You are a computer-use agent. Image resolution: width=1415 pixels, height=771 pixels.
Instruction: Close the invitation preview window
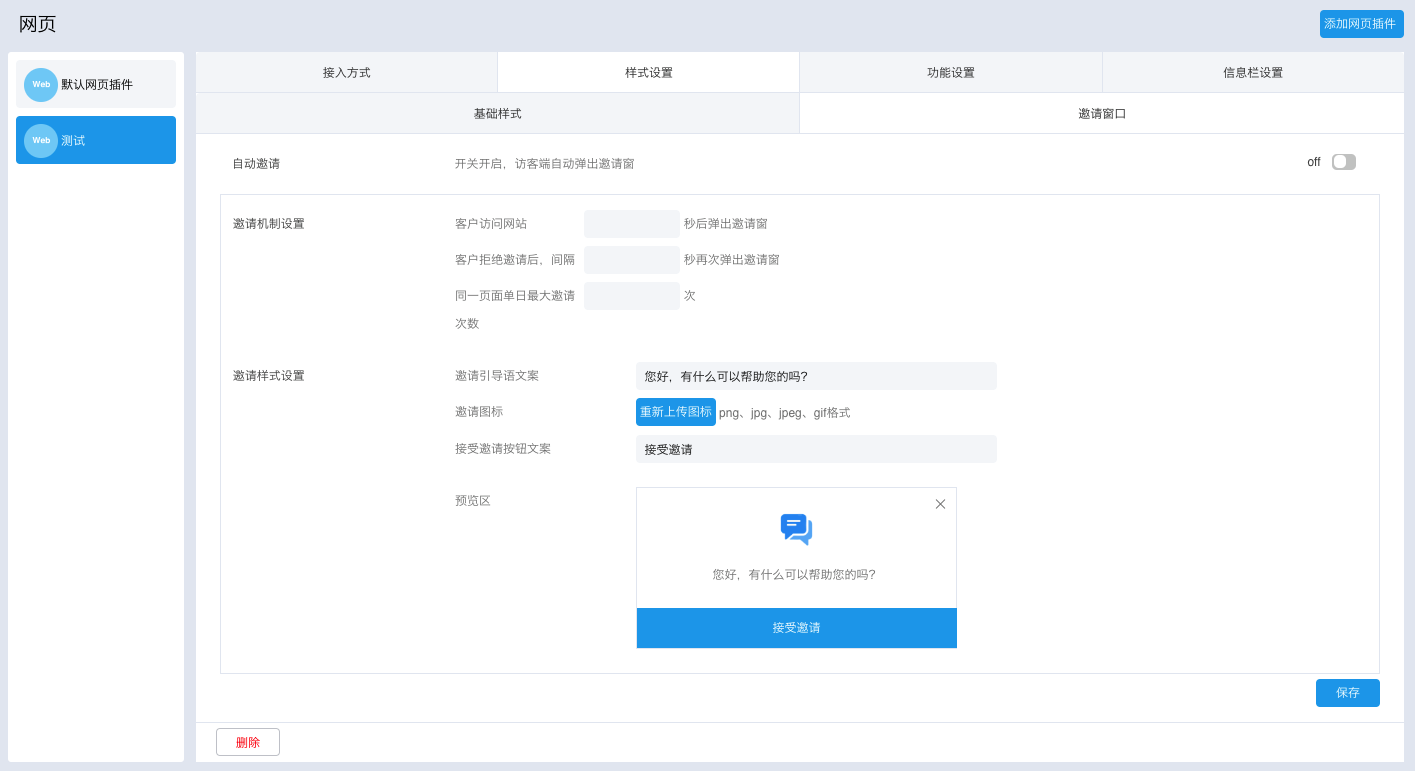(940, 504)
